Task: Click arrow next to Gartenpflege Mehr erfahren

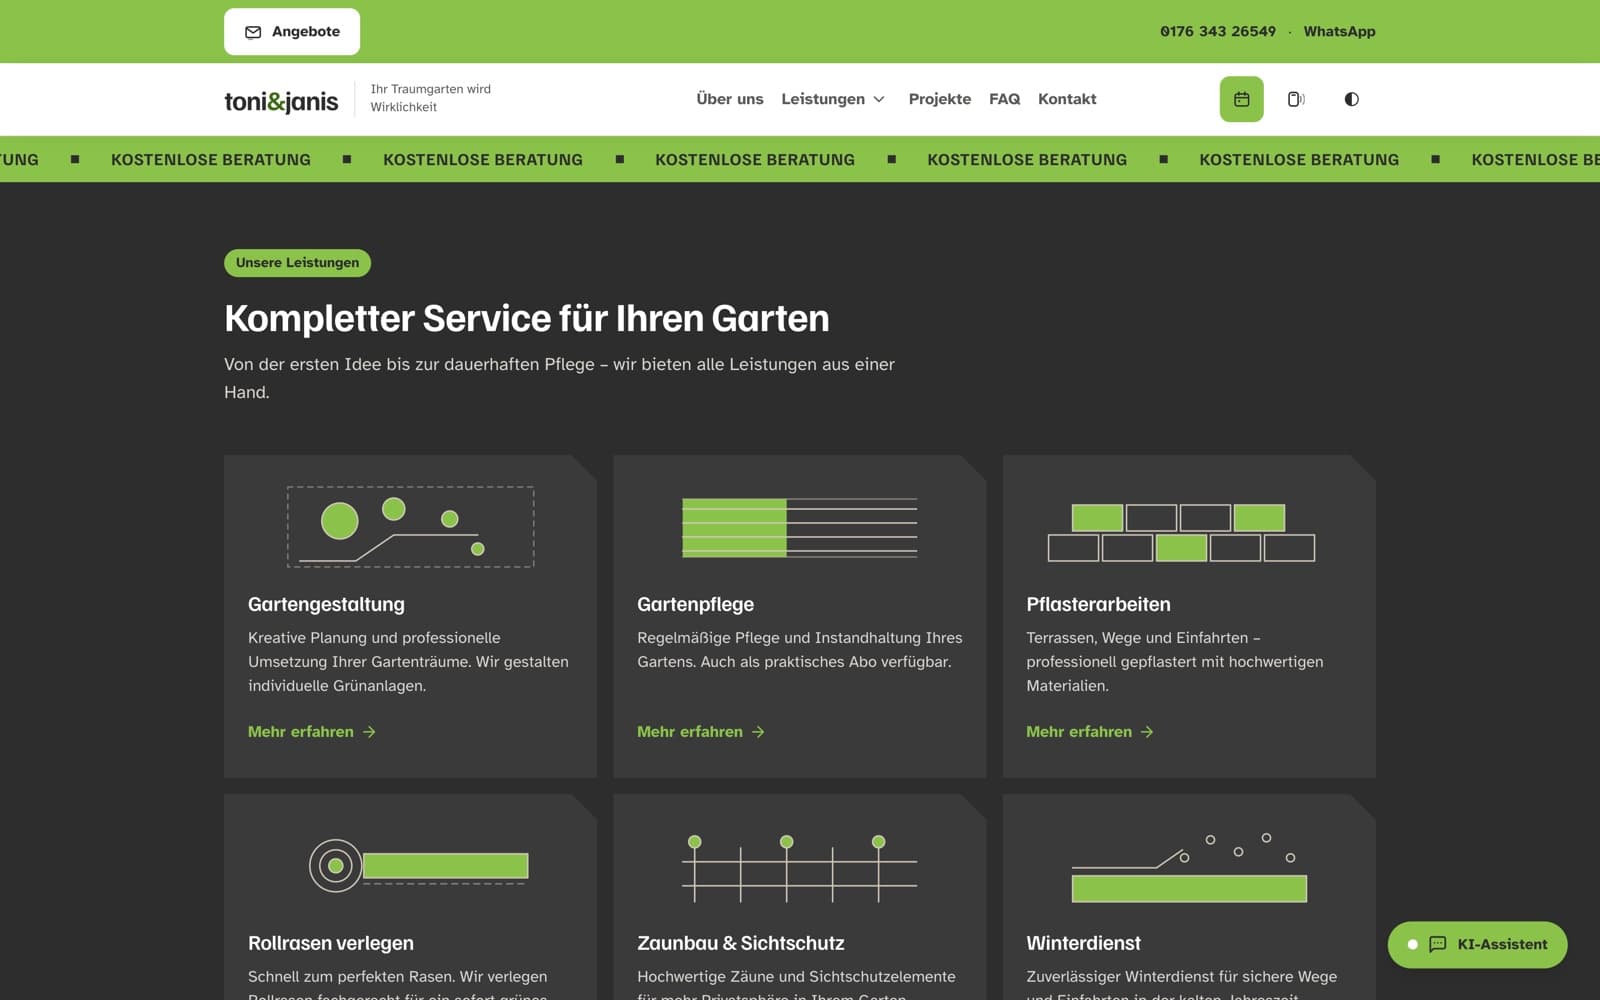Action: (758, 732)
